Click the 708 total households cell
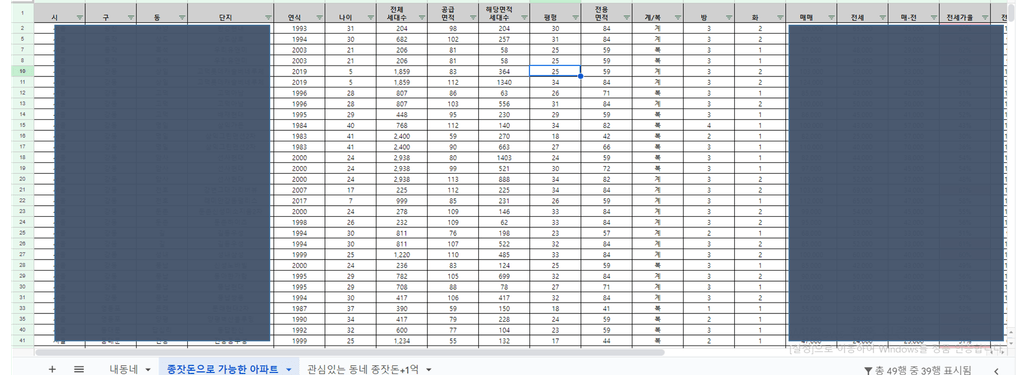Image resolution: width=1016 pixels, height=375 pixels. (401, 287)
